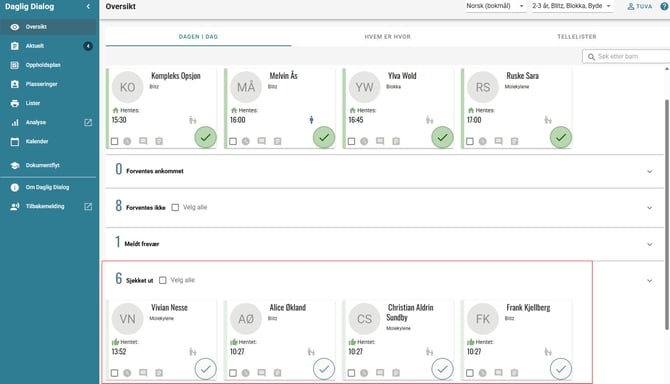Click check circle on Frank Kjellberg card
Screen dimensions: 670x384
click(x=561, y=369)
